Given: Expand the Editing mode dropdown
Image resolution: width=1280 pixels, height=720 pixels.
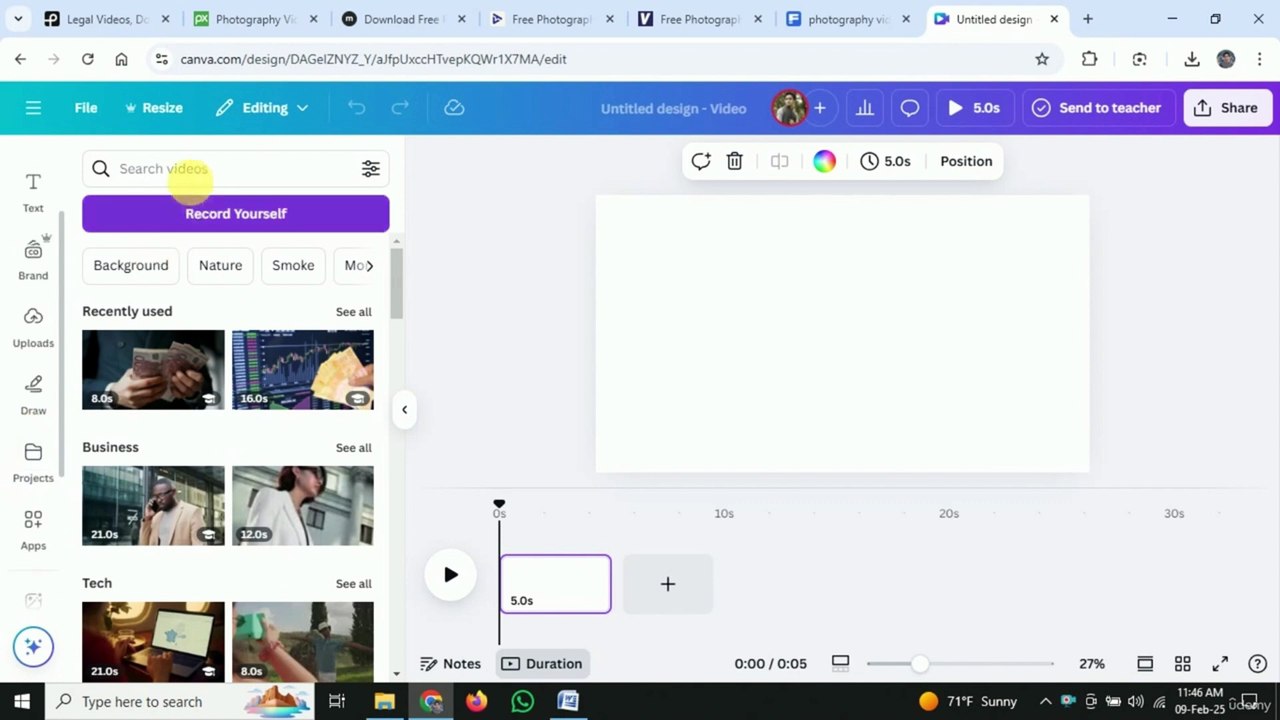Looking at the screenshot, I should pyautogui.click(x=262, y=108).
